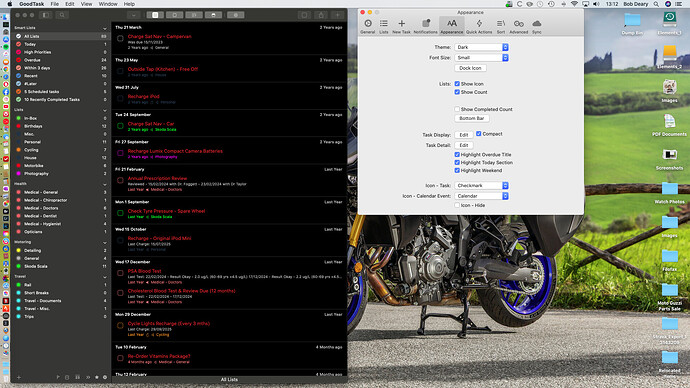Viewport: 690px width, 388px height.
Task: Open the Quick Actions preferences tab
Action: (479, 26)
